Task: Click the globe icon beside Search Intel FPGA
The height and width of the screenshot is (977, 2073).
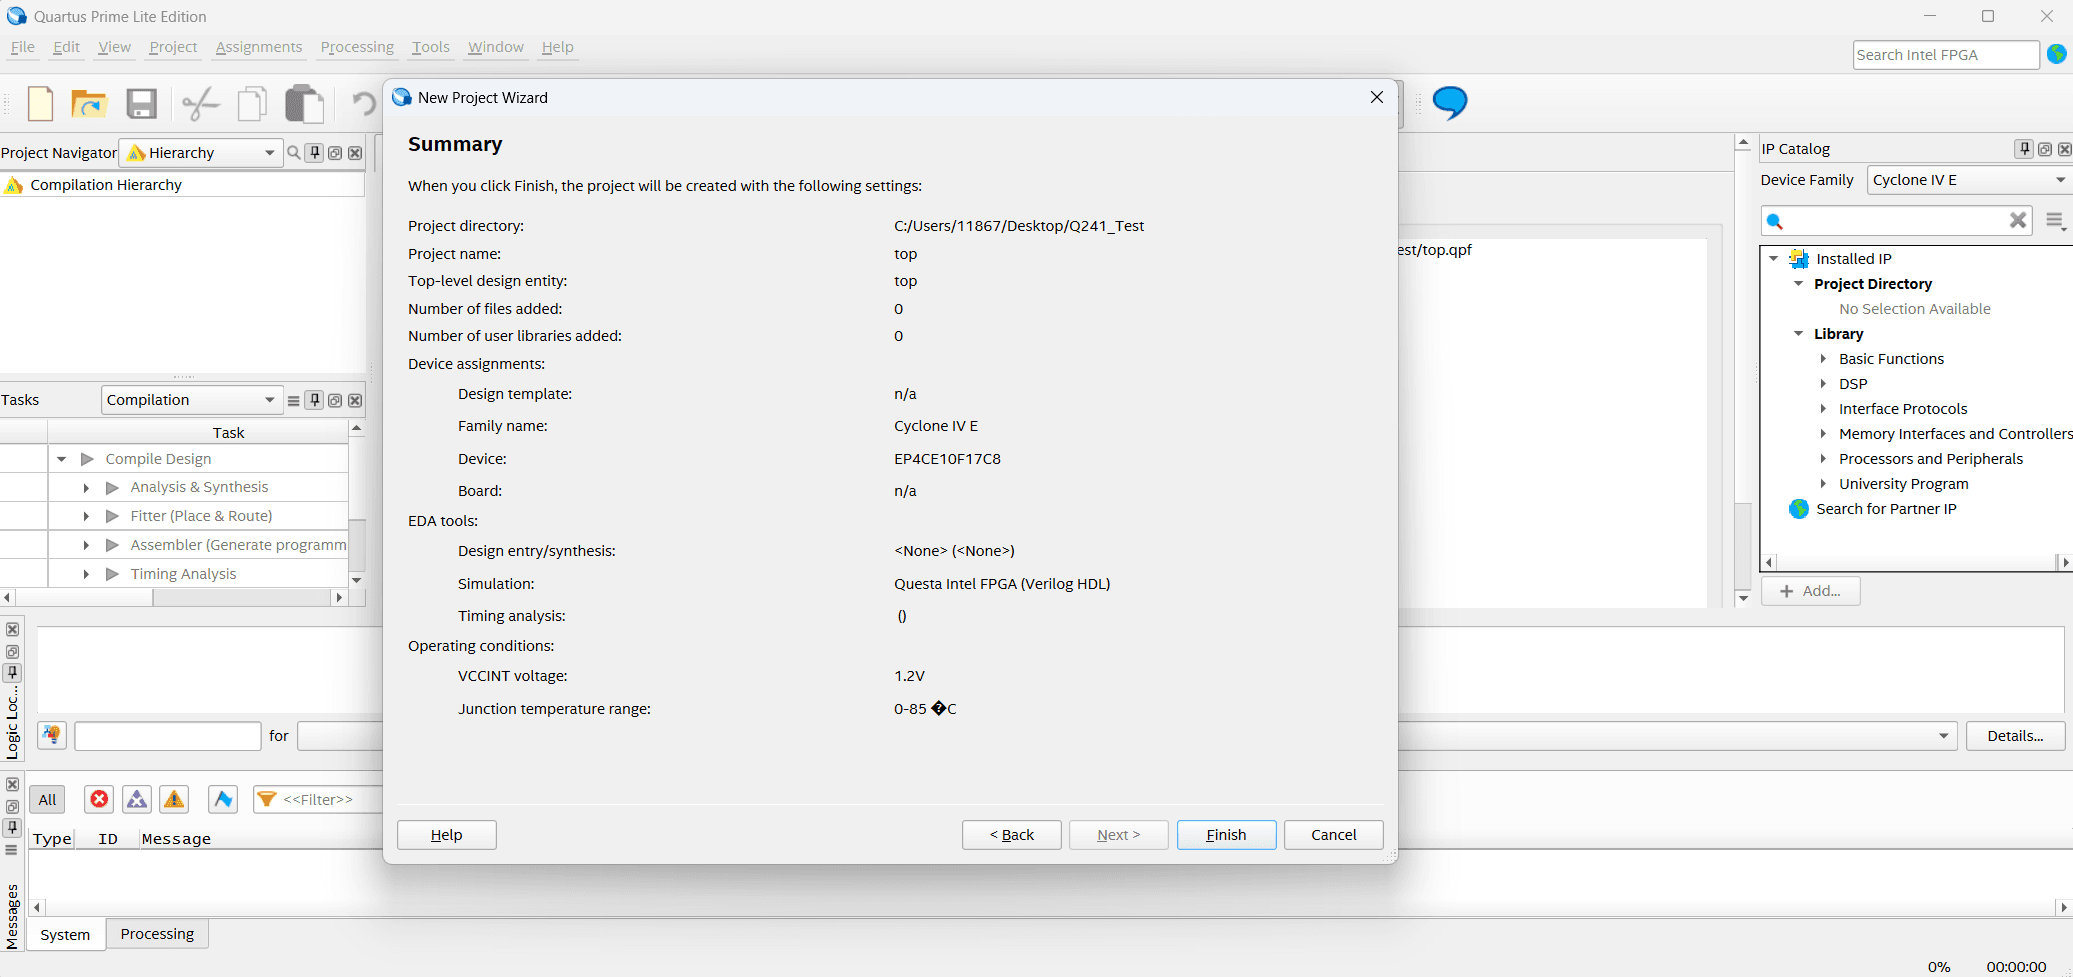Action: 2056,55
